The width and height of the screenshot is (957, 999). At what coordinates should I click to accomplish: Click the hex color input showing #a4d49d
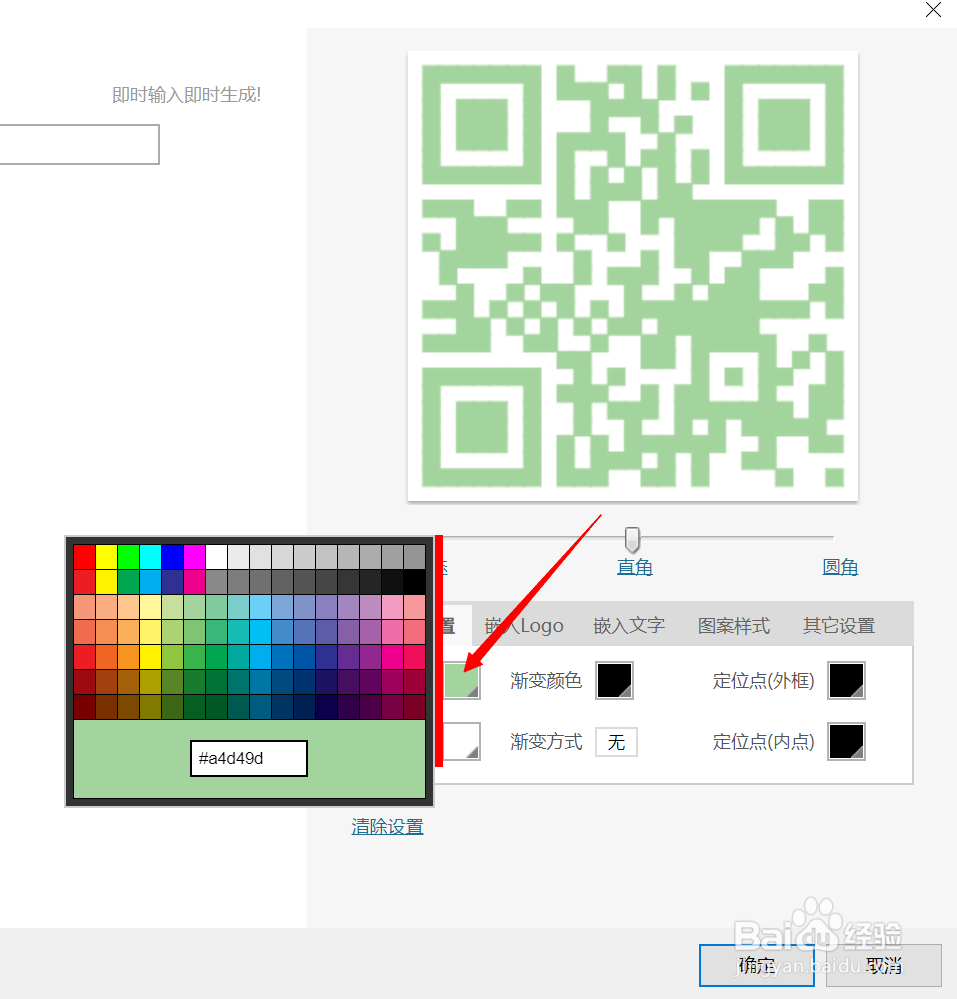point(248,758)
